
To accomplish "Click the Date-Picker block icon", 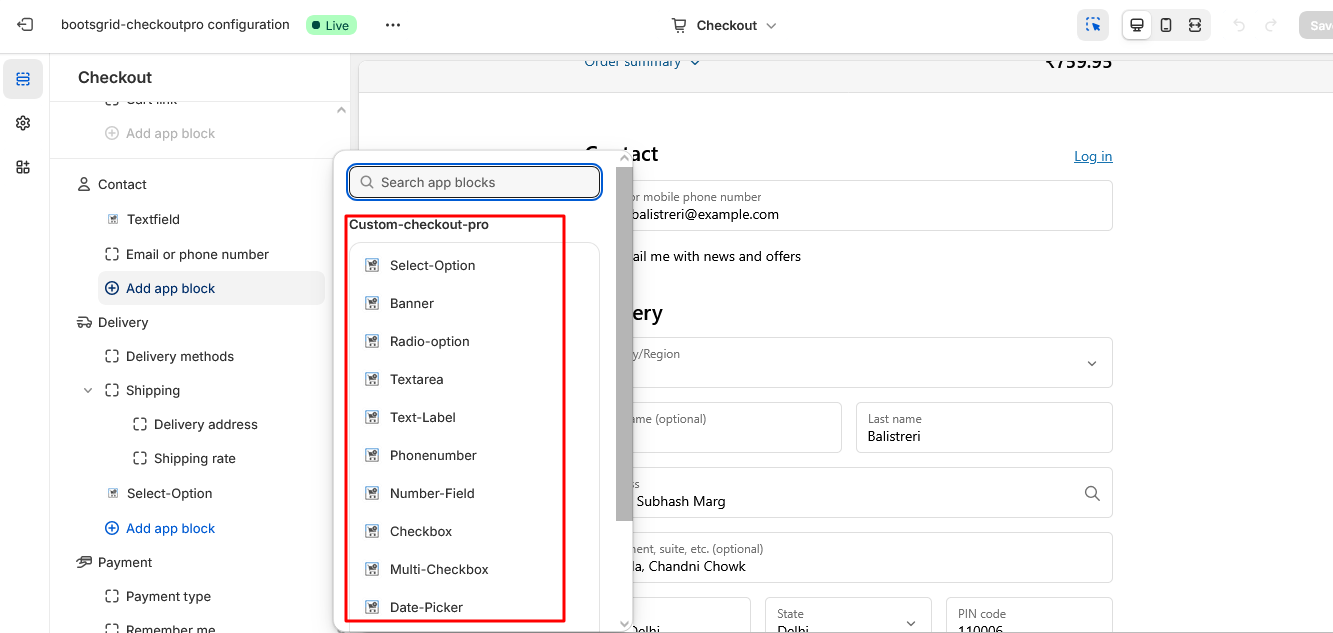I will pyautogui.click(x=372, y=607).
